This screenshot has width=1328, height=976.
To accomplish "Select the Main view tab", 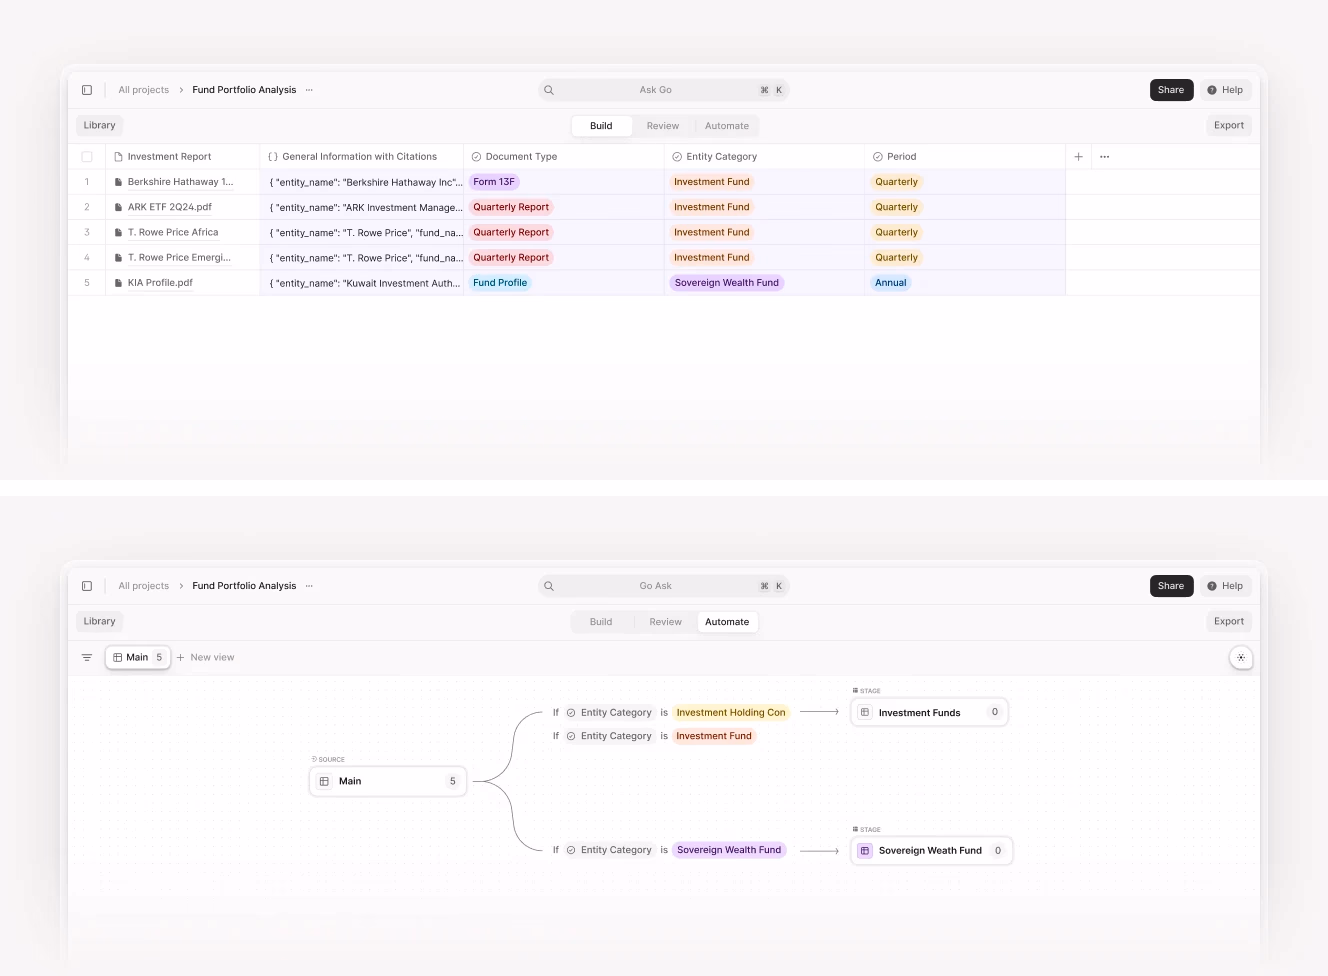I will [x=138, y=657].
